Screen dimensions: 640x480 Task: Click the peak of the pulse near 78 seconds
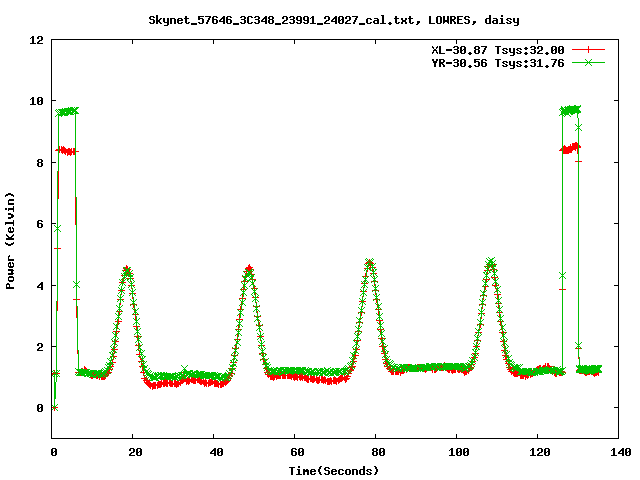(x=369, y=262)
